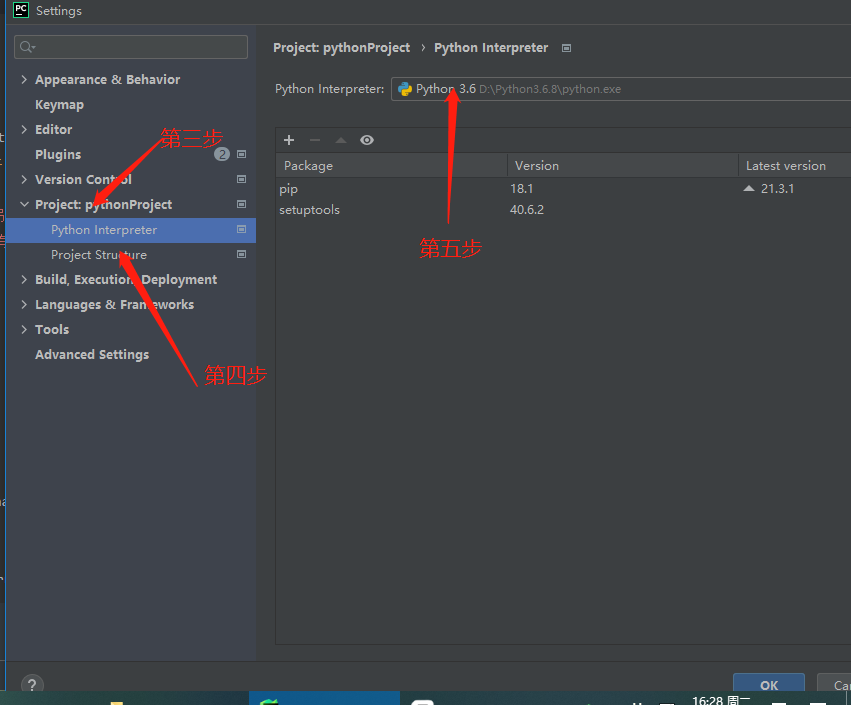Open Project Structure settings
Screen dimensions: 851x705
pos(99,255)
